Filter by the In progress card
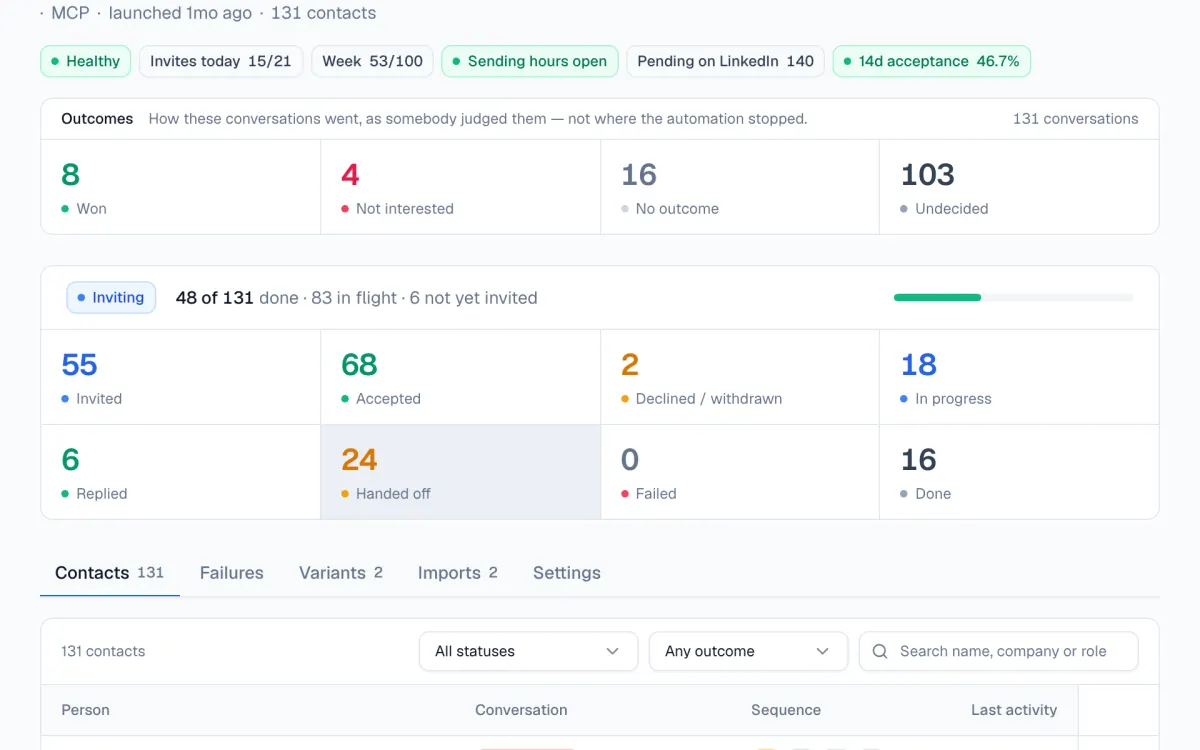Screen dimensions: 1200x750 [x=1019, y=377]
